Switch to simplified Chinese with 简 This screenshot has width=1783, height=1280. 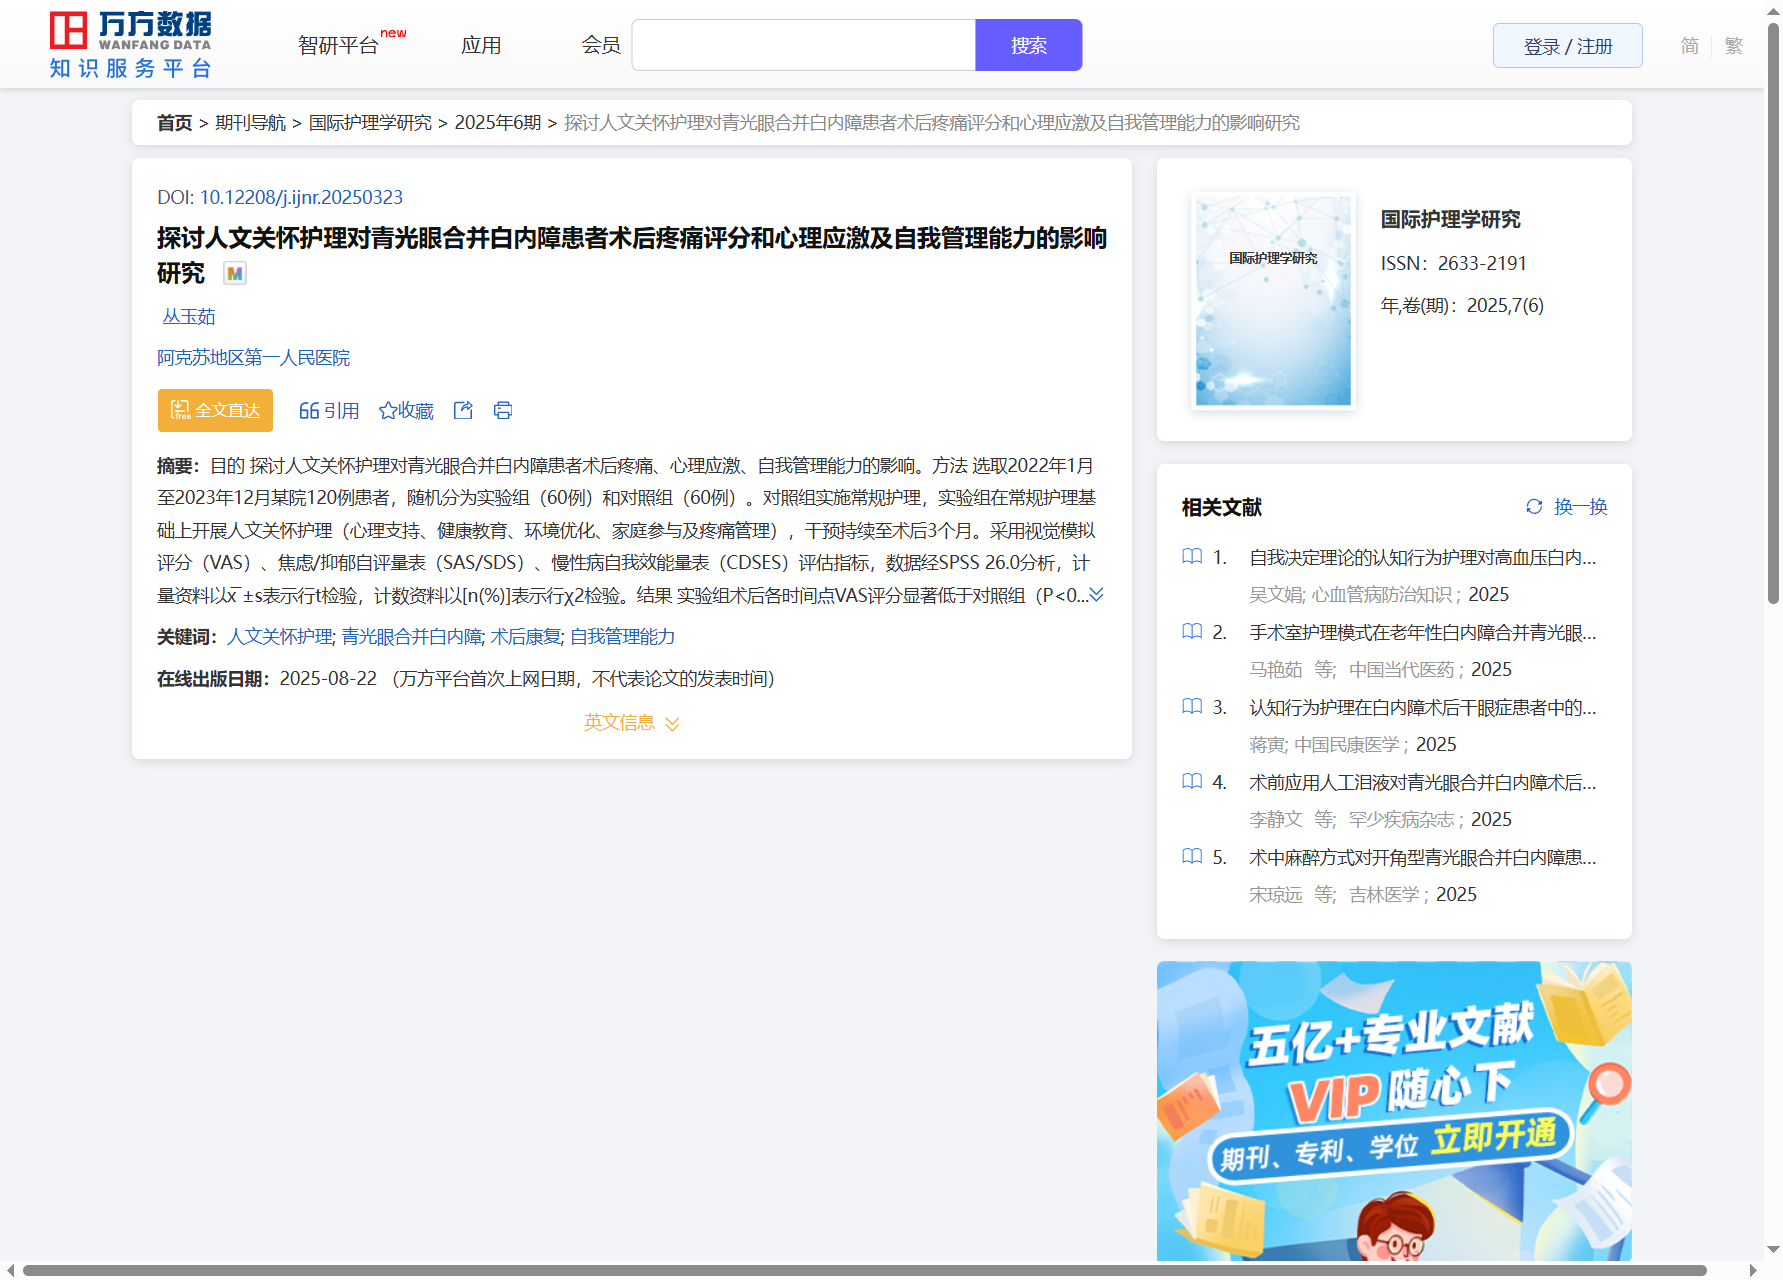pos(1689,46)
